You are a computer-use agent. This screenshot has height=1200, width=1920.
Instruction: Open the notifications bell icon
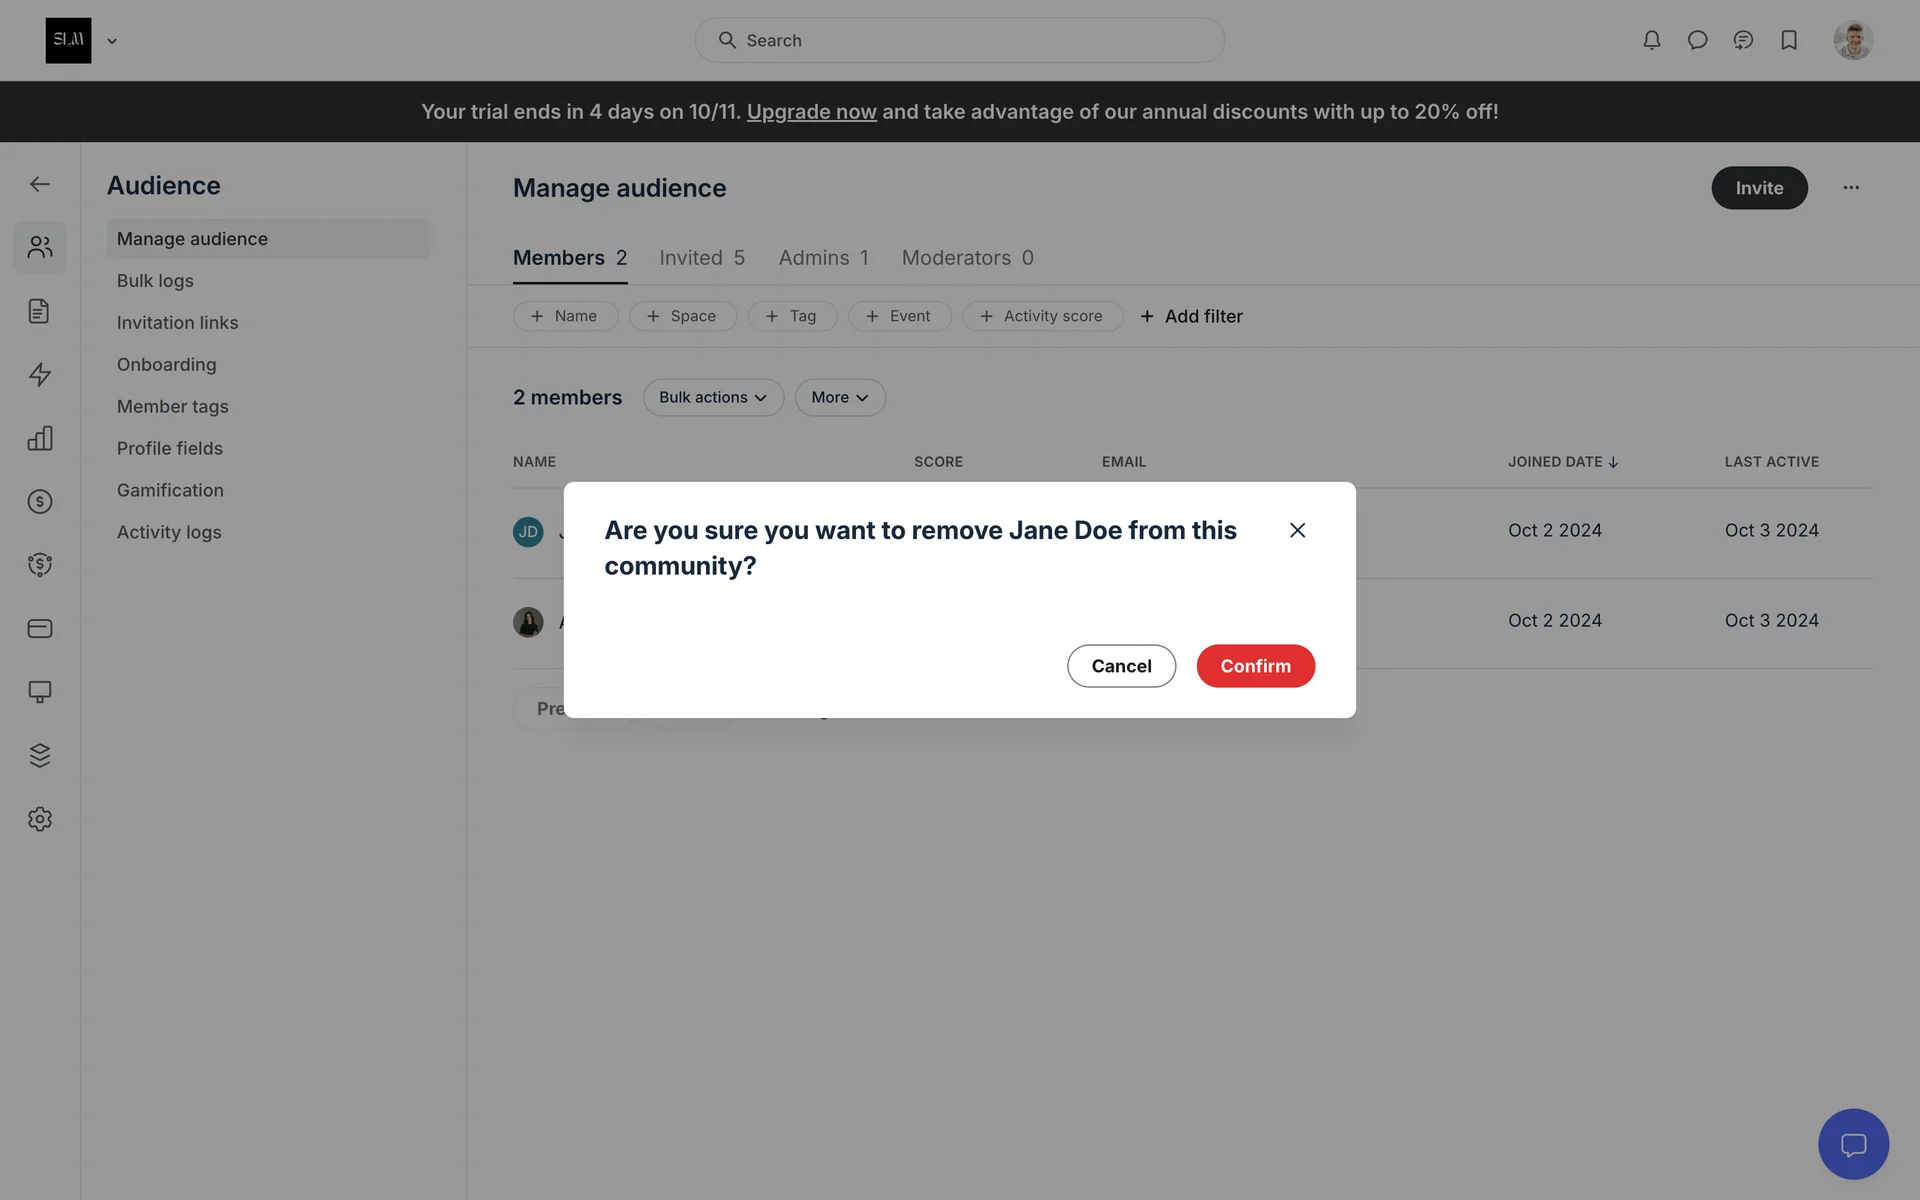coord(1651,40)
